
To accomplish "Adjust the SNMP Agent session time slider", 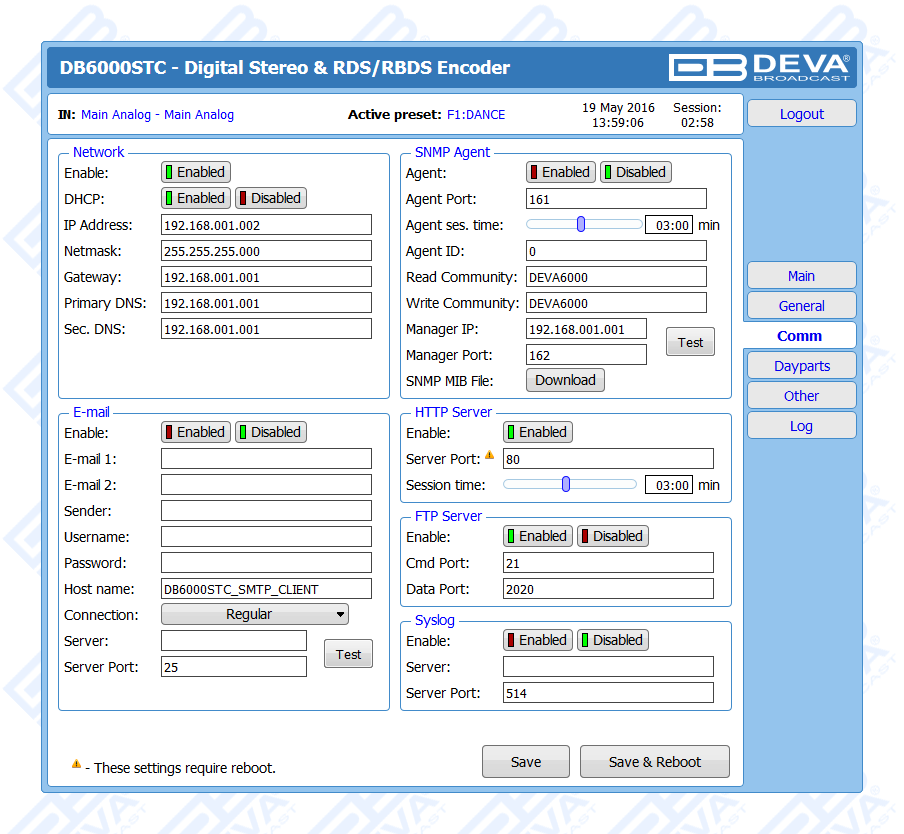I will 581,225.
